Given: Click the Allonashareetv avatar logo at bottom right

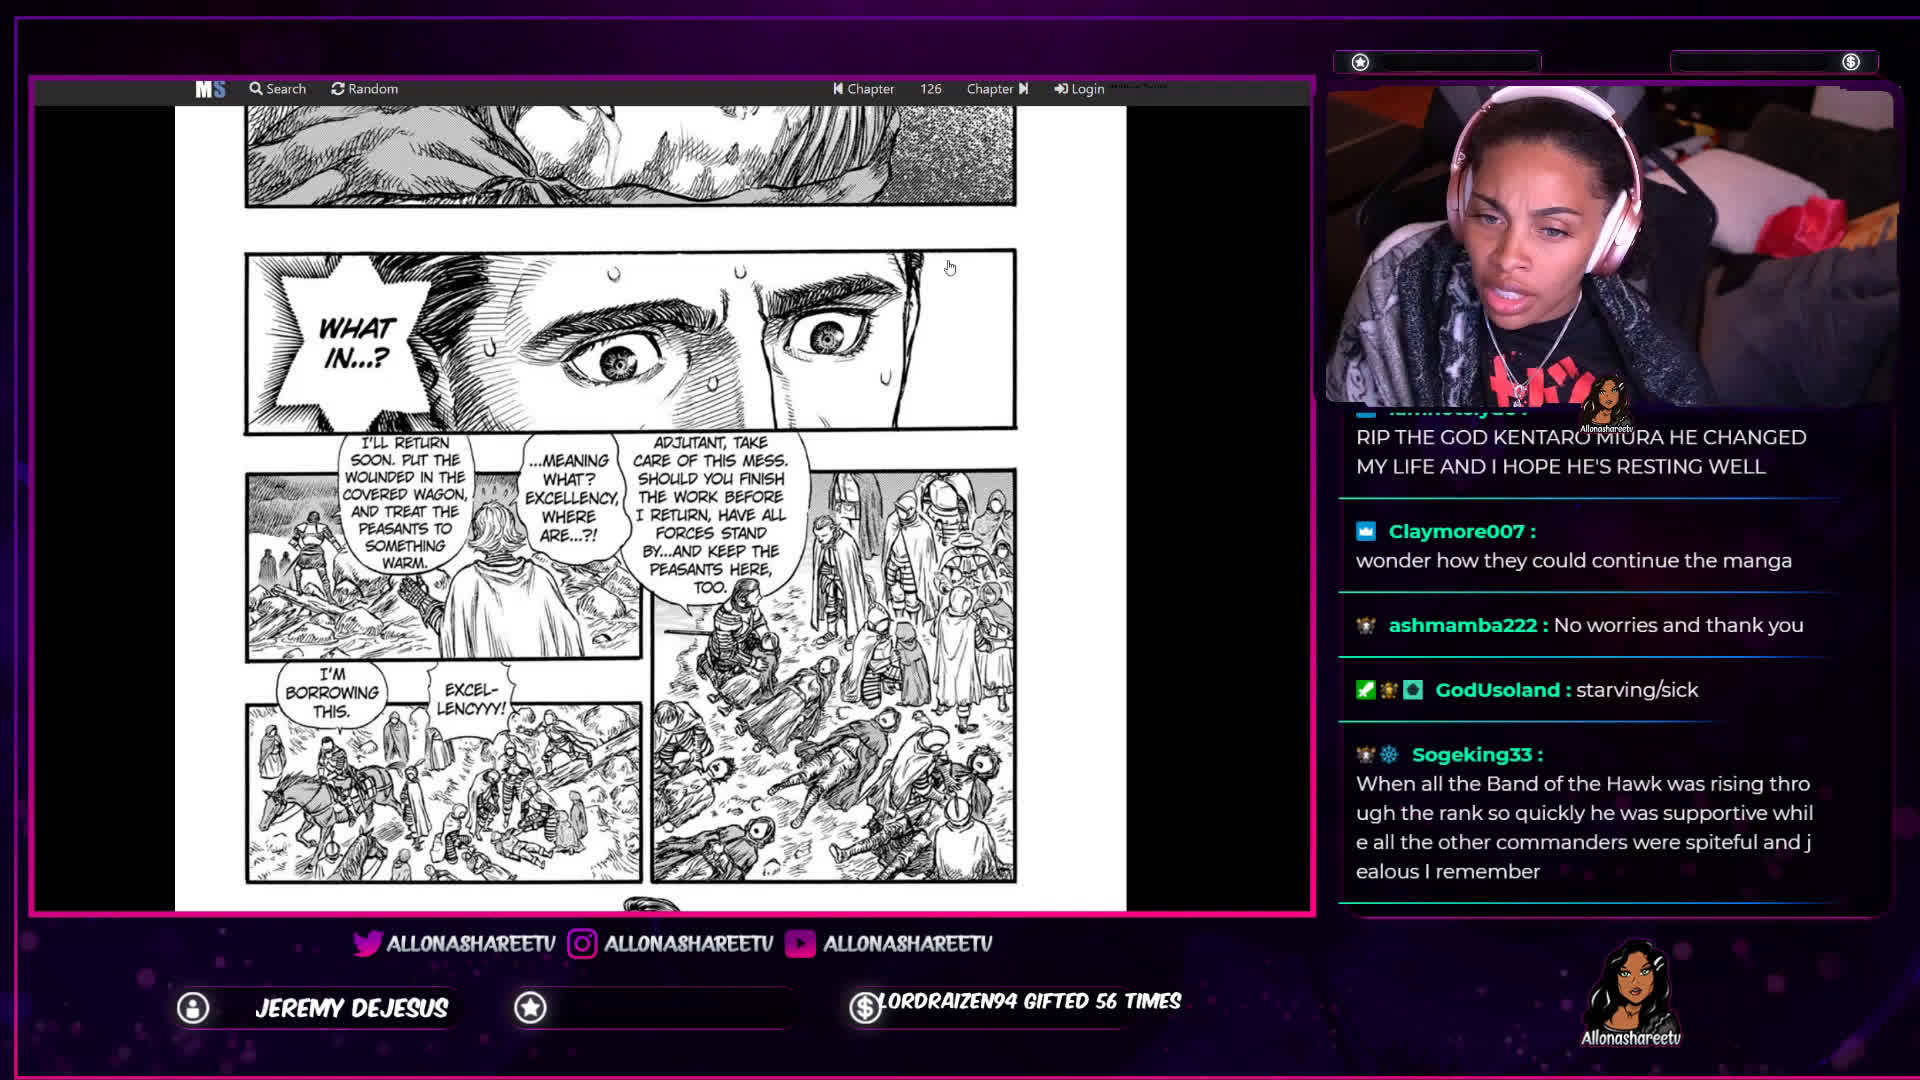Looking at the screenshot, I should [x=1631, y=993].
